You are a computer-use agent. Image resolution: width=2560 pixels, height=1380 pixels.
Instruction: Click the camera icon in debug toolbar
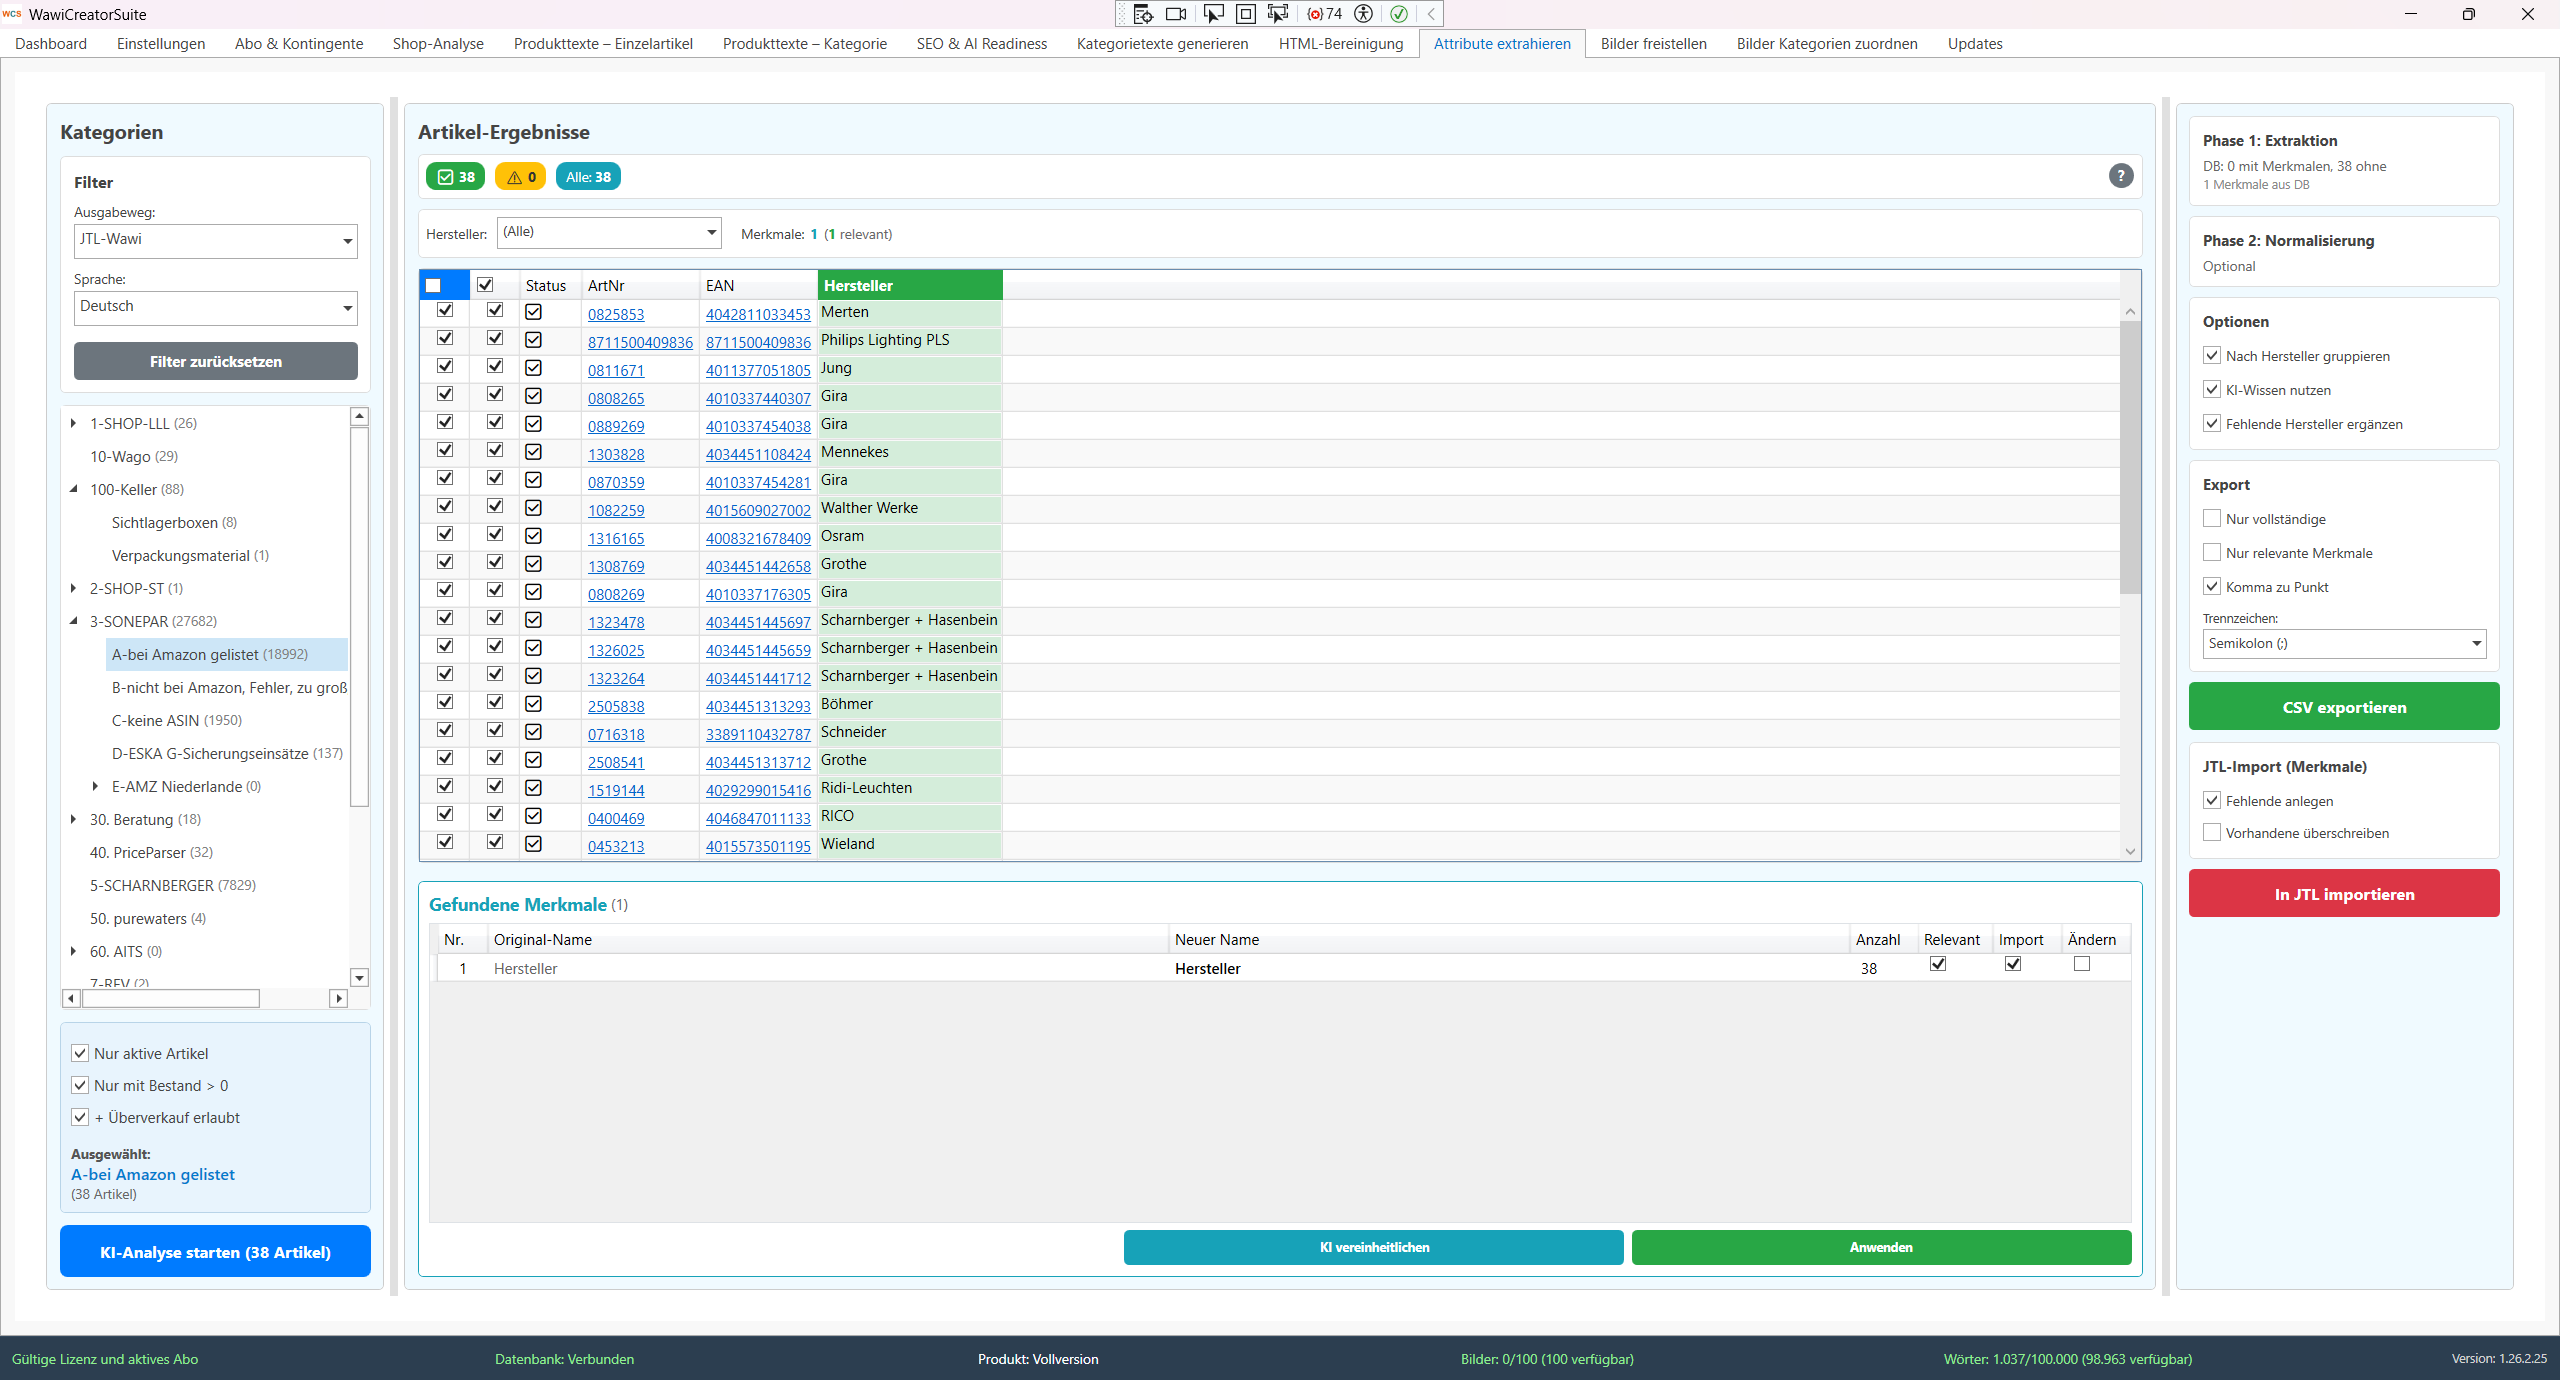[1177, 14]
